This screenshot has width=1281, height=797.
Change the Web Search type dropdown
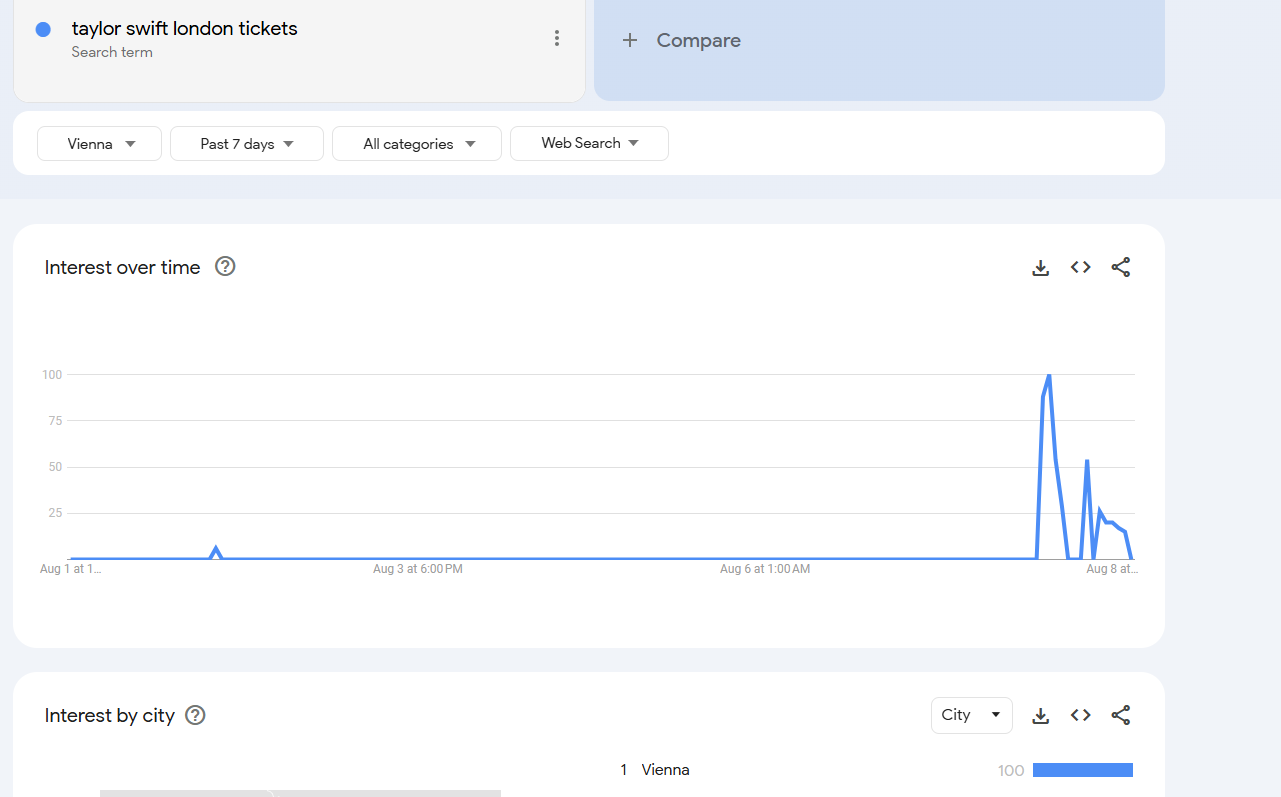pos(589,144)
